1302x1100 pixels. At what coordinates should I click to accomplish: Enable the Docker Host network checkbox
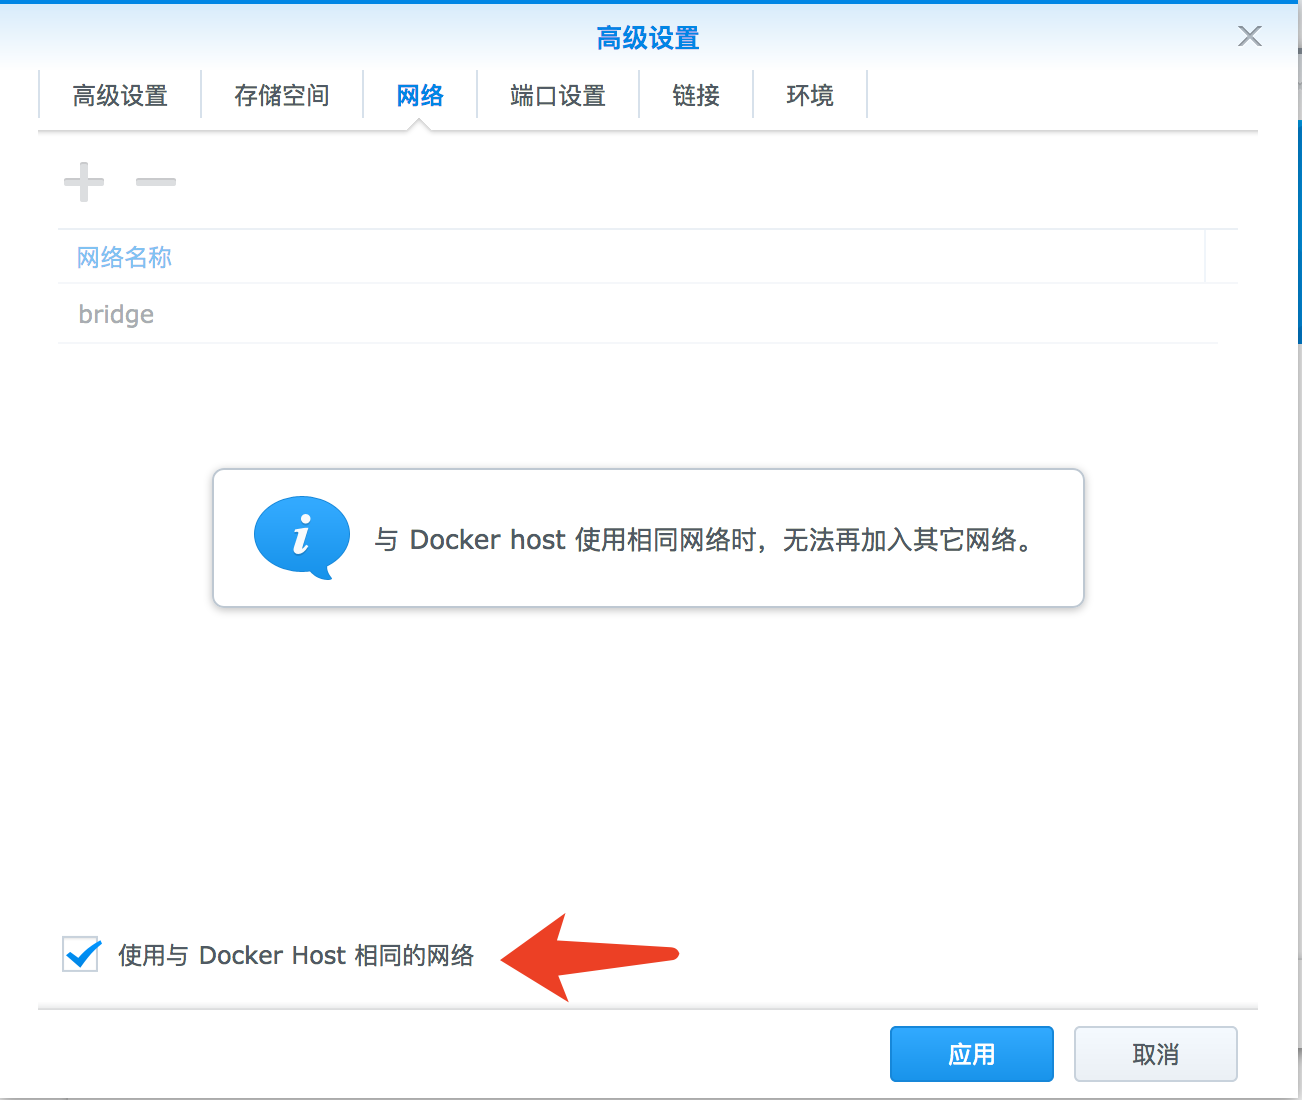tap(80, 955)
